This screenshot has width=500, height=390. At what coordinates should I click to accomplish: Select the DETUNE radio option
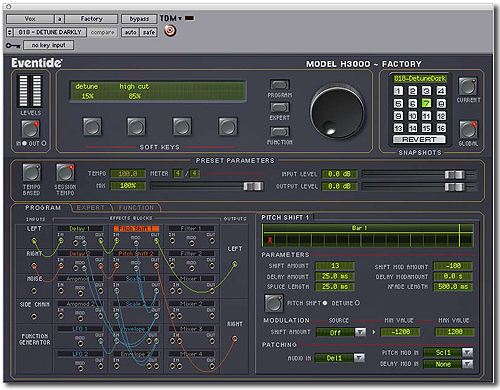coord(357,303)
